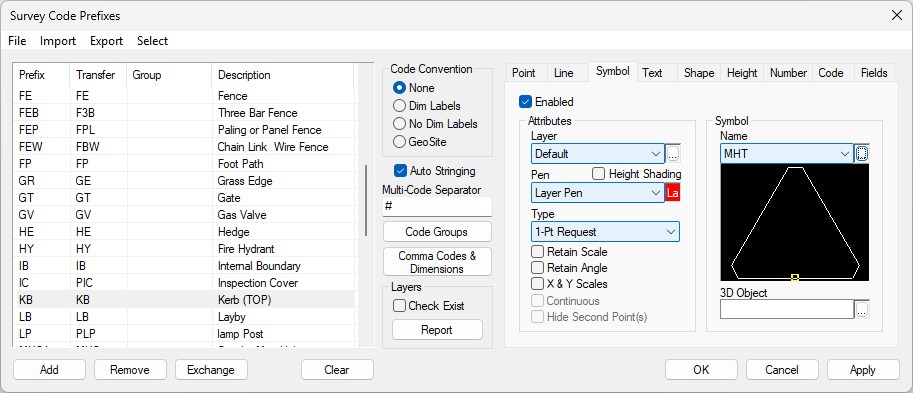Open the Type dropdown showing 1-Pt Request
Image resolution: width=913 pixels, height=393 pixels.
click(x=605, y=232)
